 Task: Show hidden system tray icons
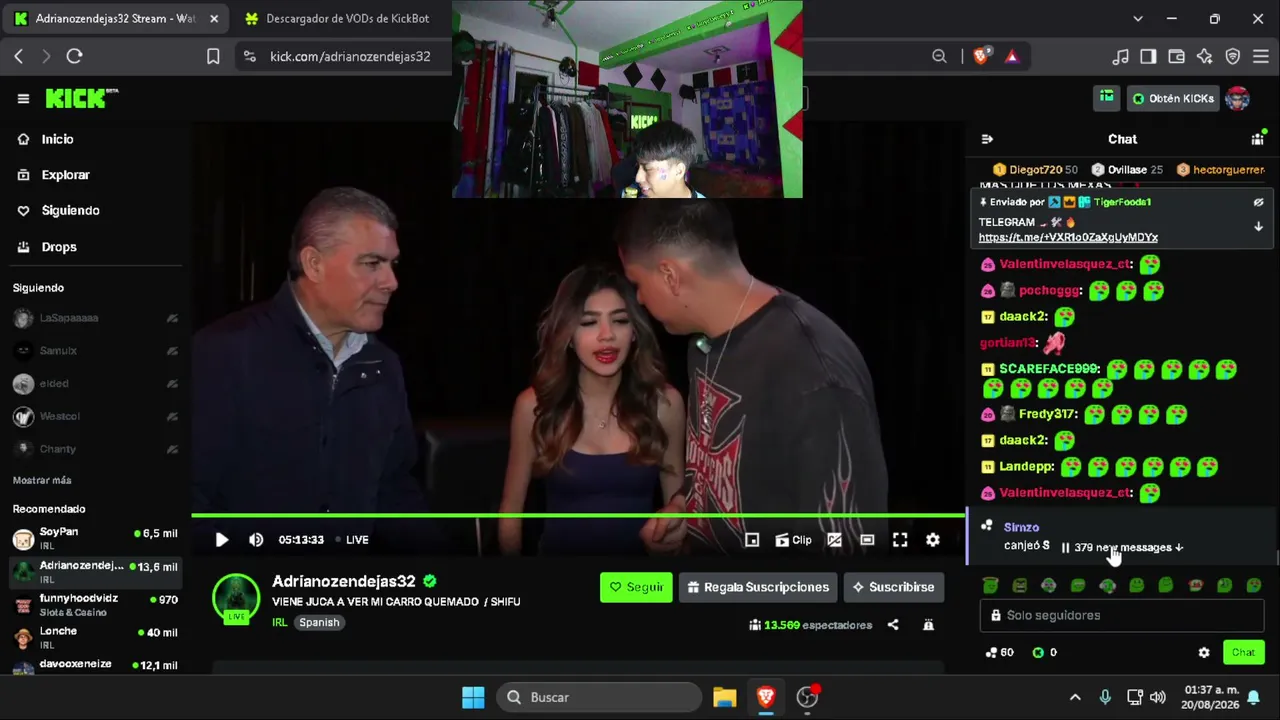[x=1075, y=697]
